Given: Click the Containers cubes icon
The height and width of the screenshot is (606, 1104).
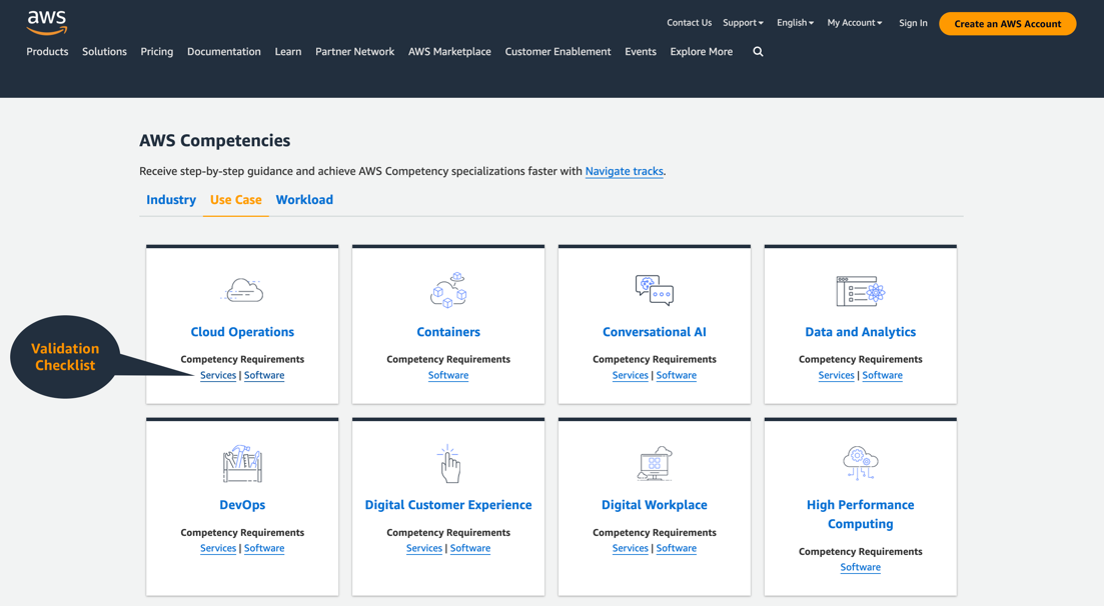Looking at the screenshot, I should click(448, 290).
